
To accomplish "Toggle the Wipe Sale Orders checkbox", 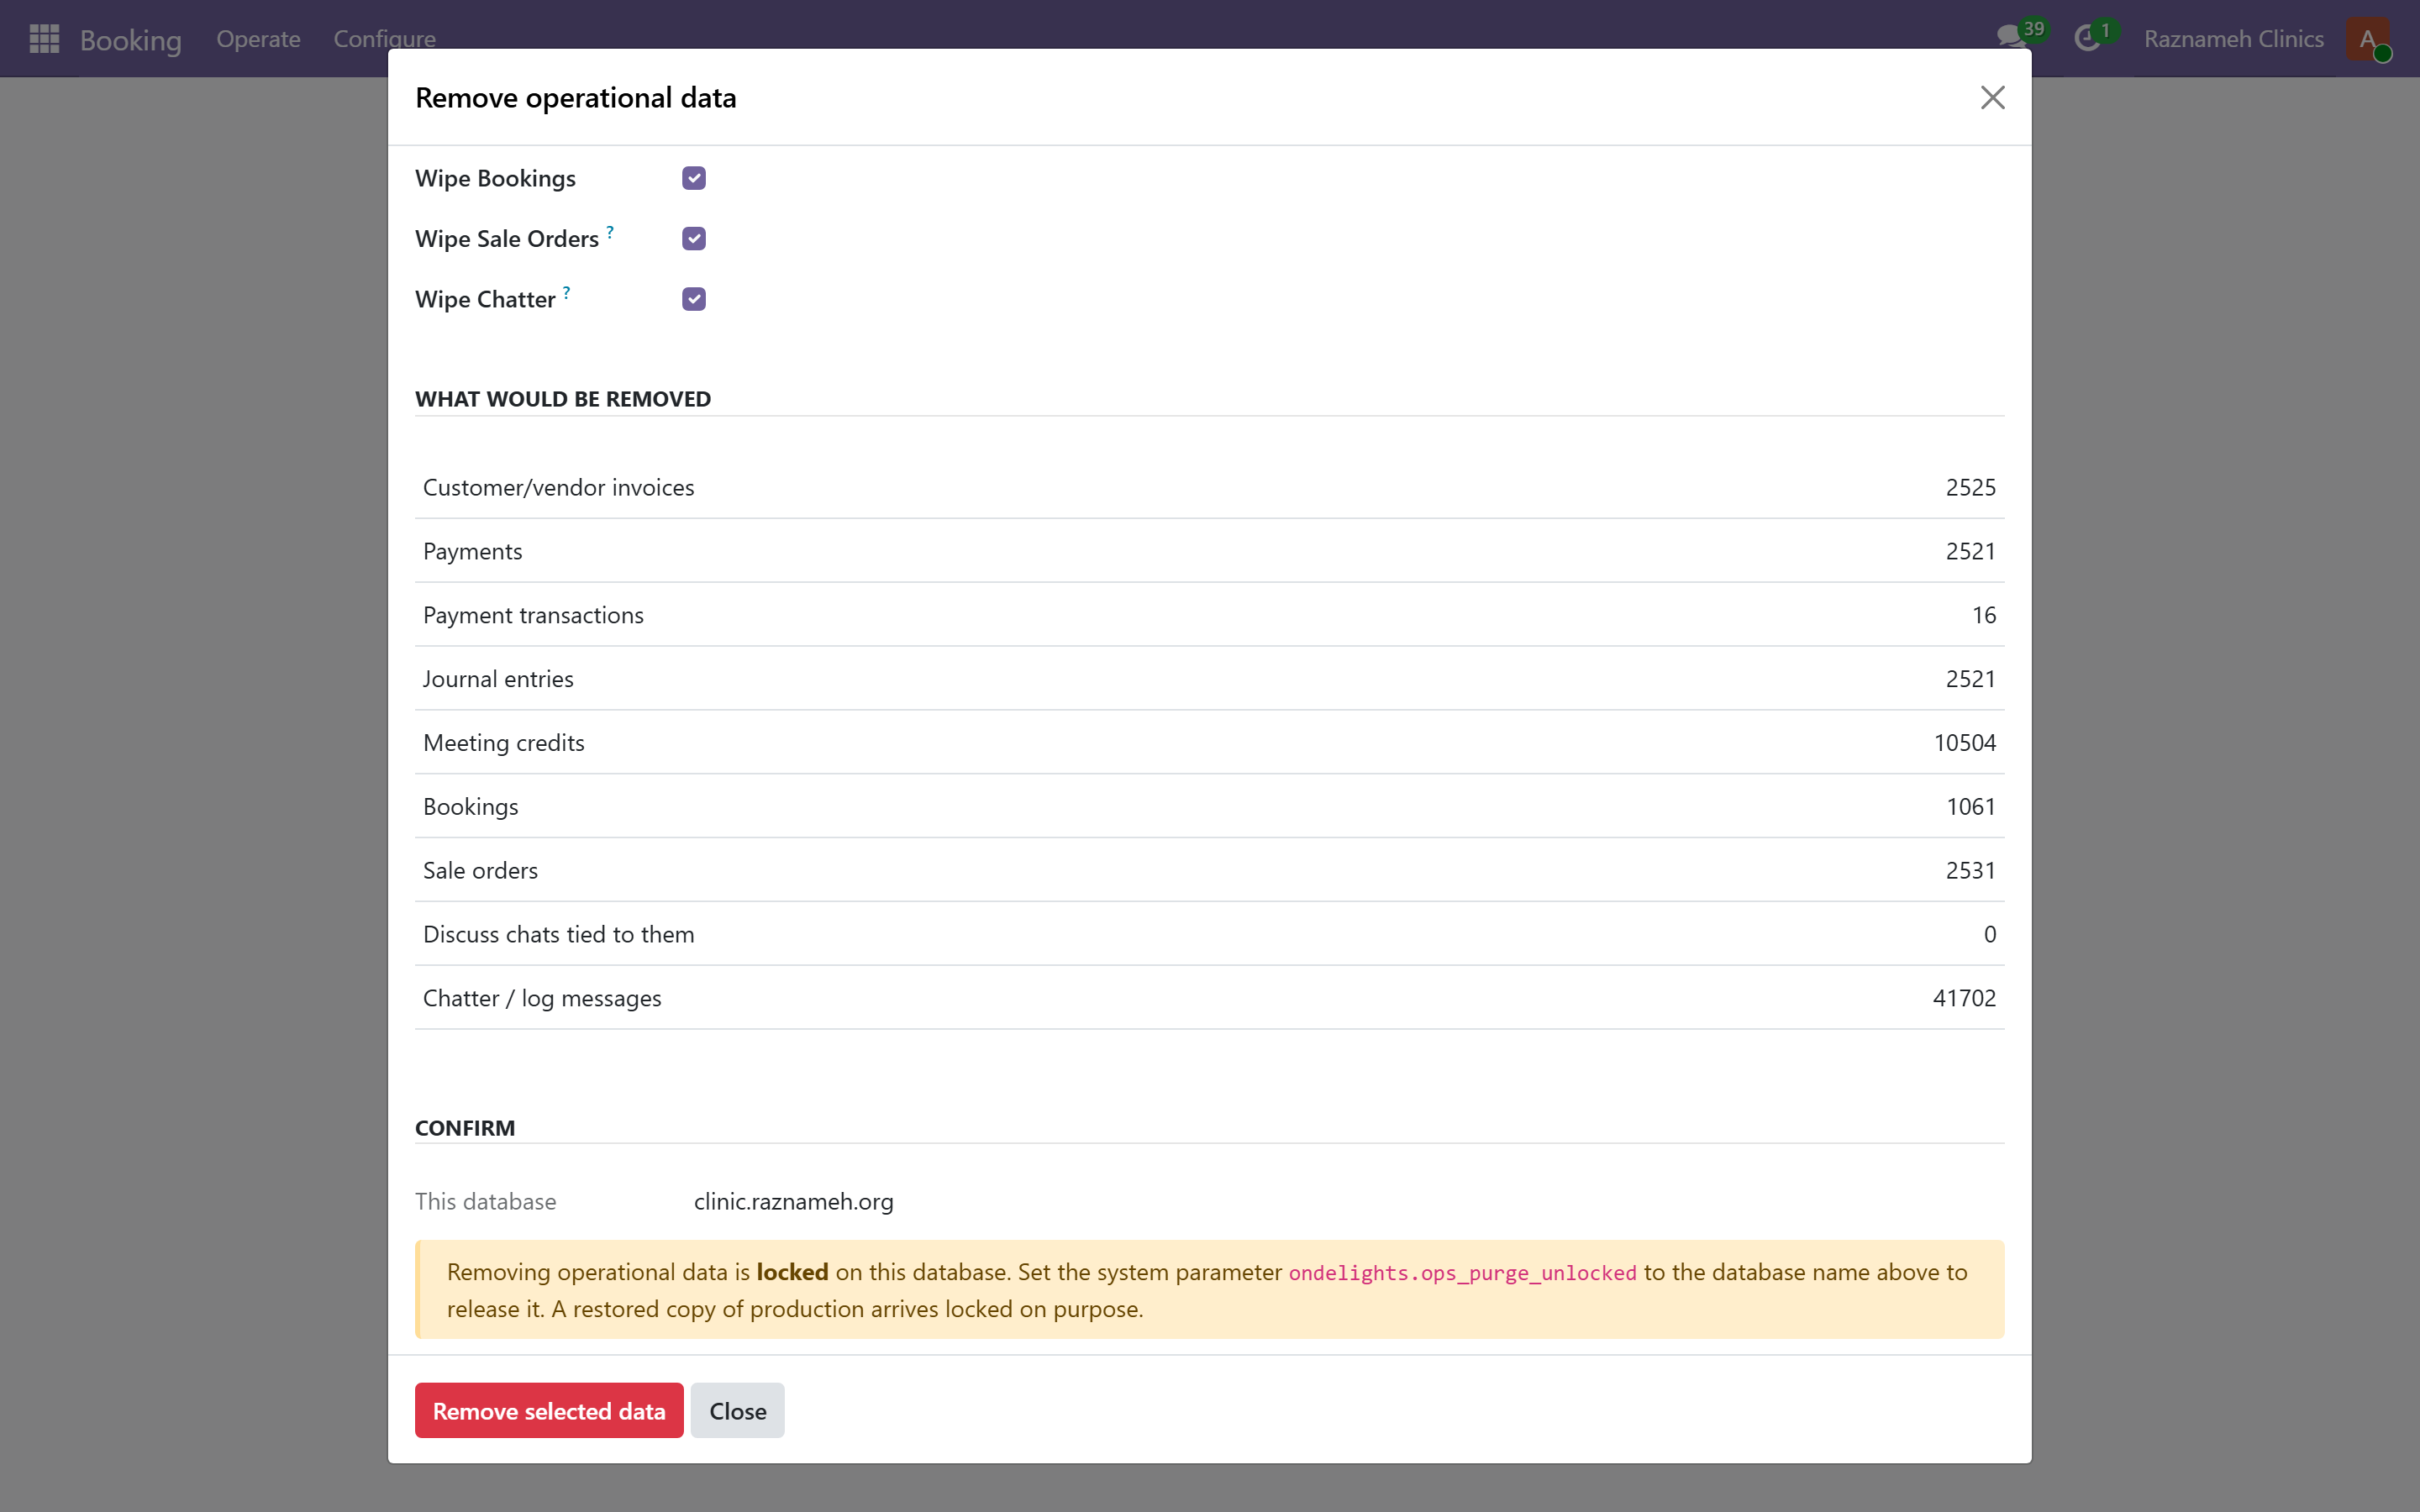I will (x=694, y=238).
